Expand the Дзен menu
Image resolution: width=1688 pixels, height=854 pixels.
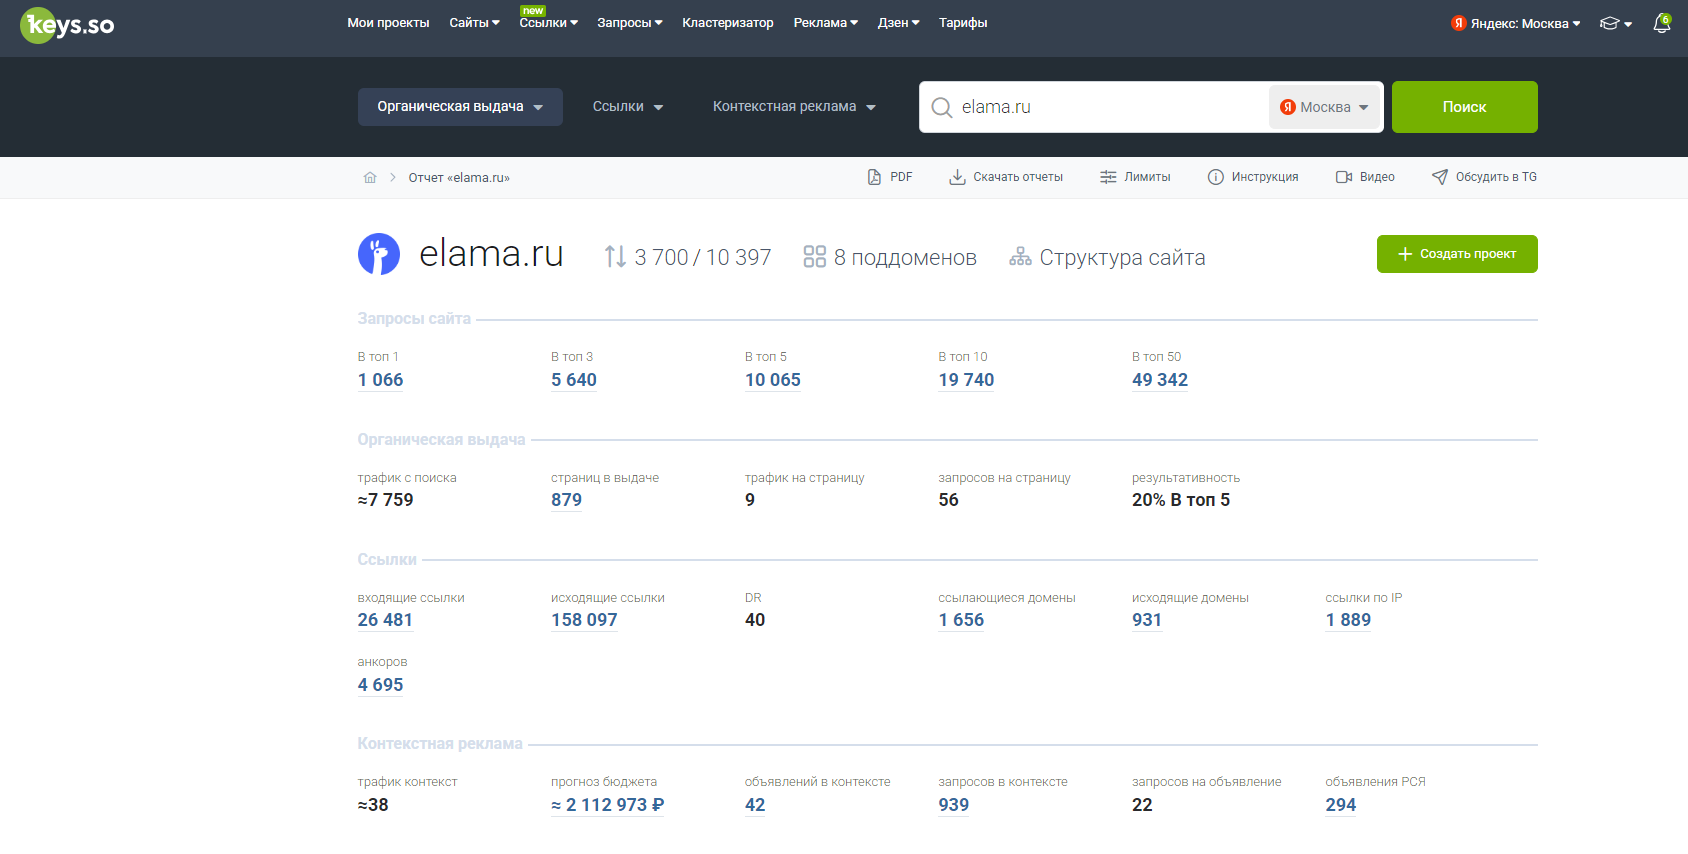899,23
